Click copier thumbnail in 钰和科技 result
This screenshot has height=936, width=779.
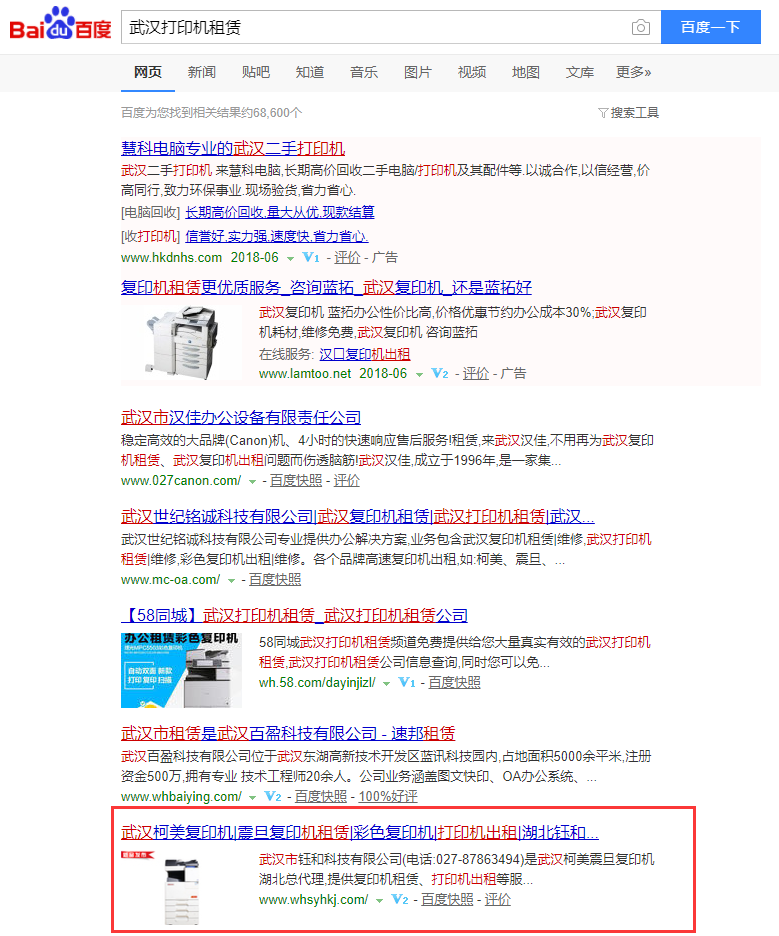tap(181, 888)
